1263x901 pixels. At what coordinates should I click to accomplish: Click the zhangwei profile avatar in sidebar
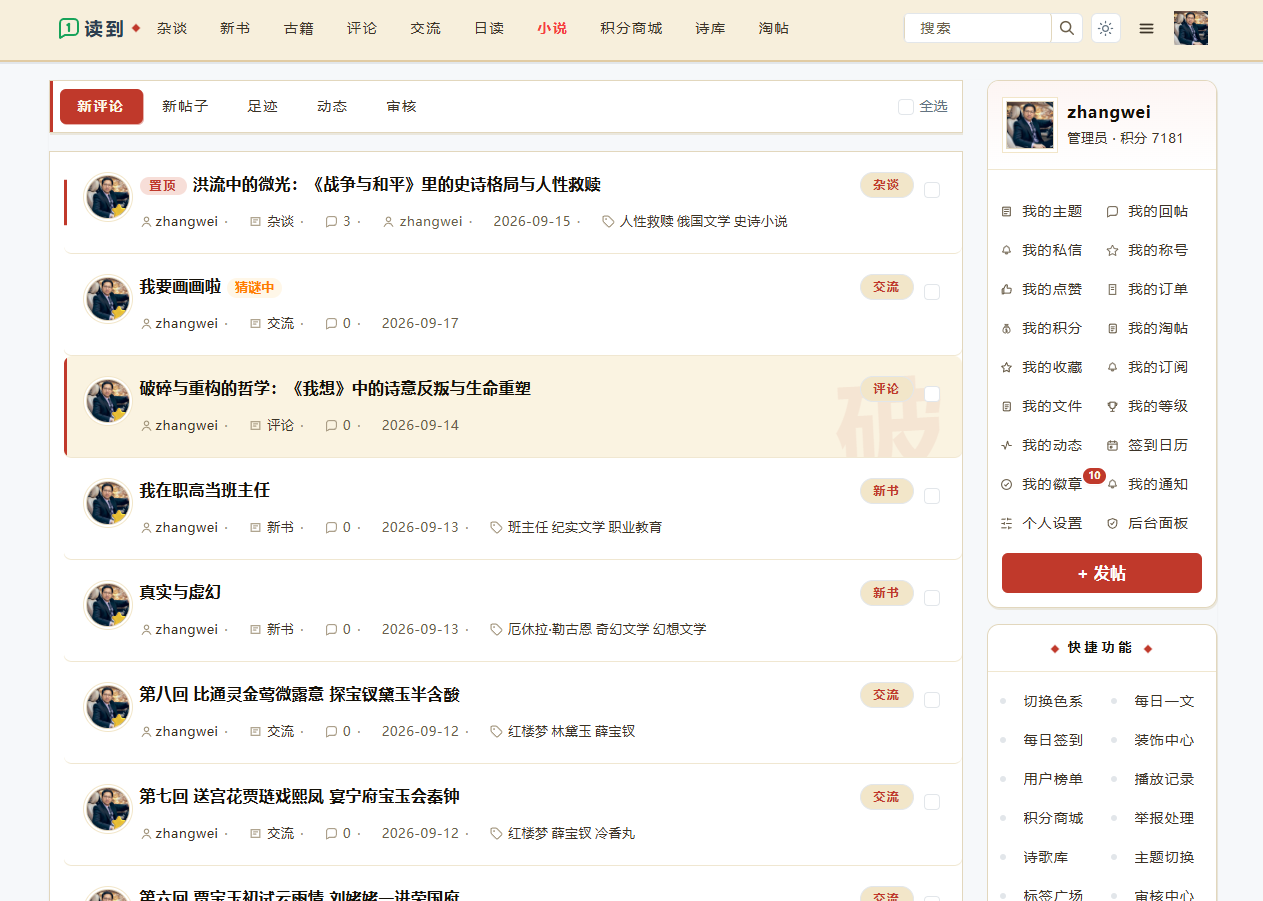click(1030, 125)
